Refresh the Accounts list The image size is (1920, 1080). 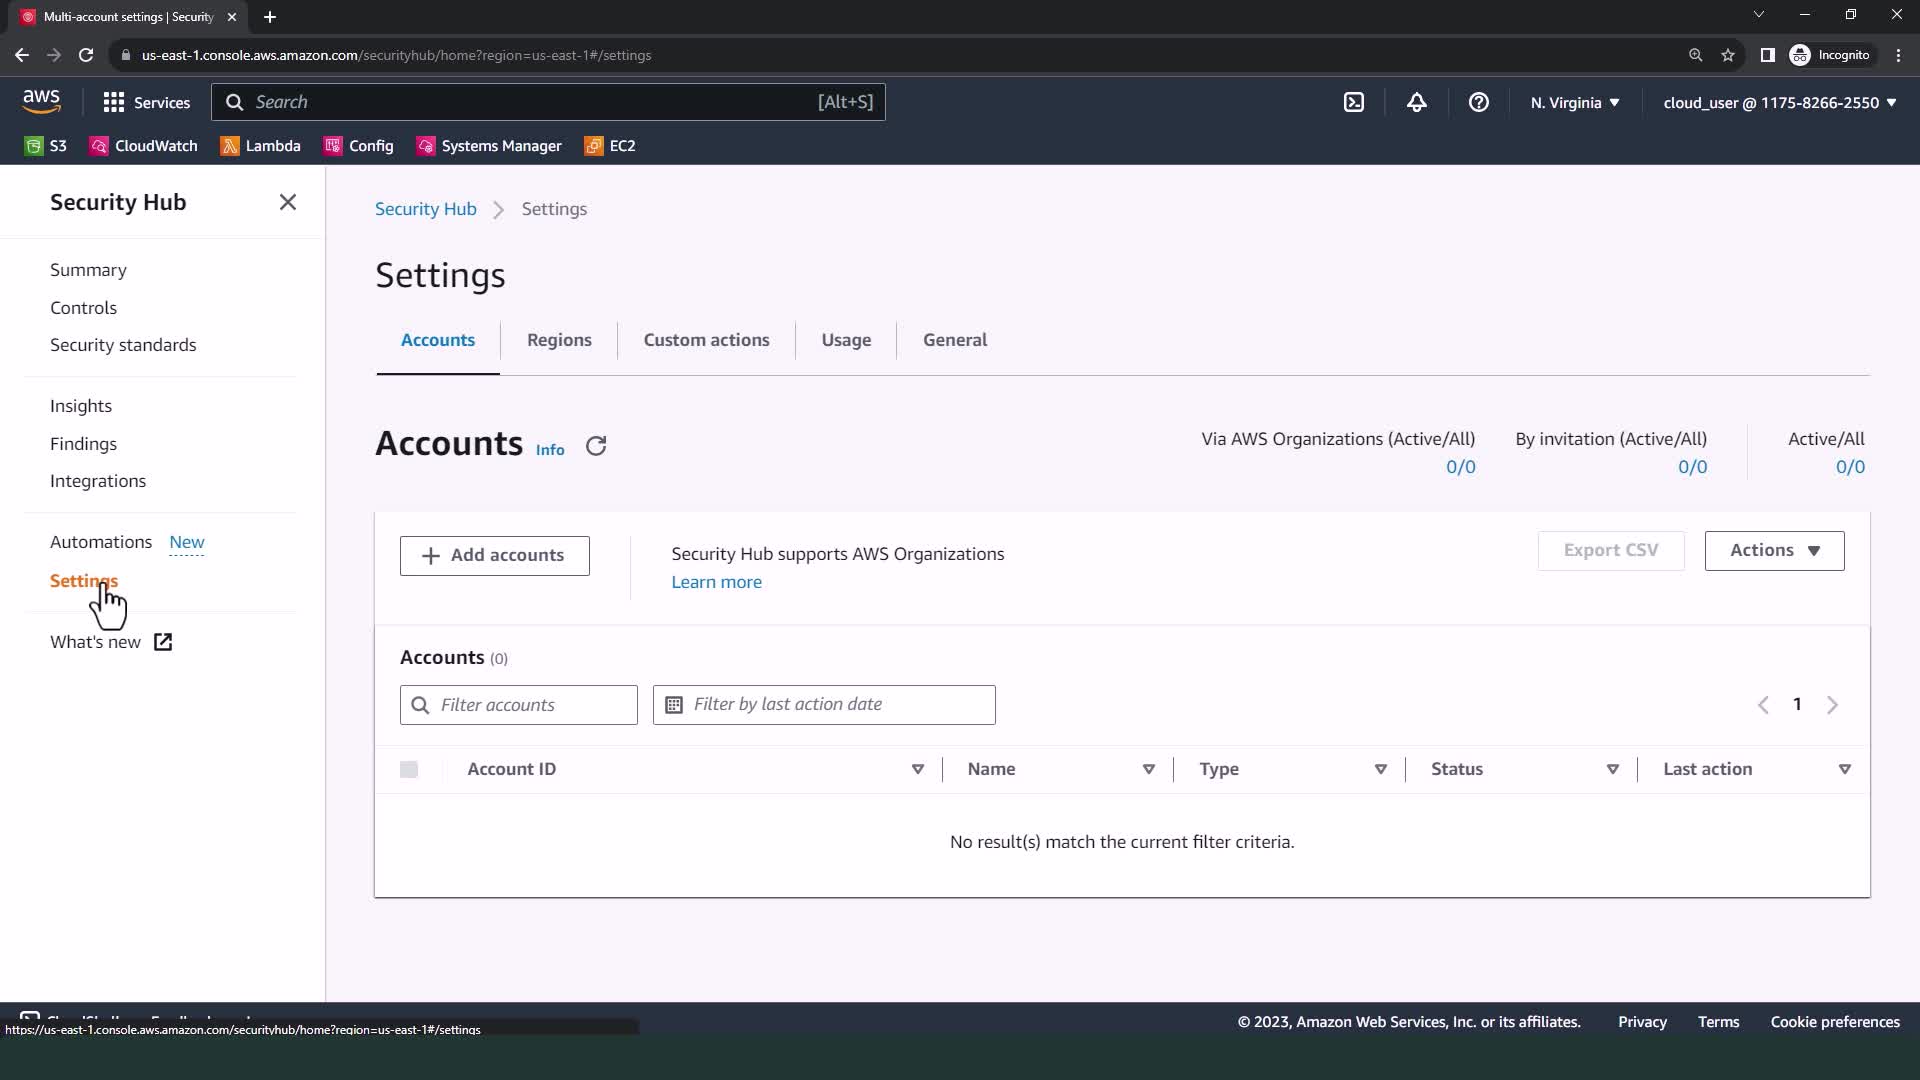click(x=596, y=446)
